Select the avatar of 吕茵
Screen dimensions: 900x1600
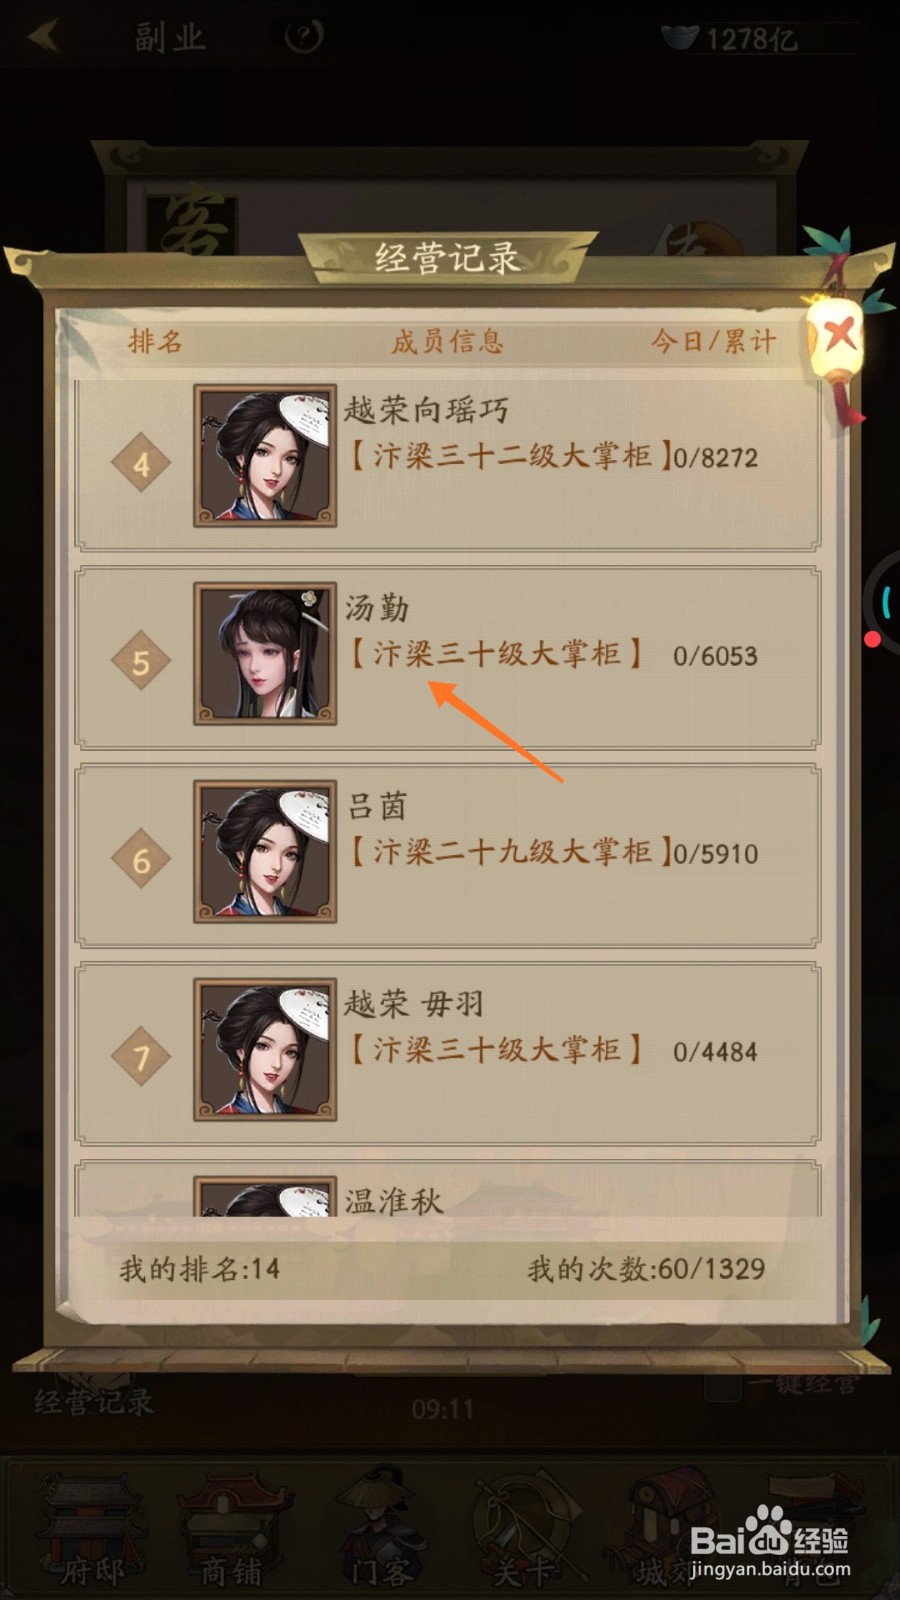(265, 852)
